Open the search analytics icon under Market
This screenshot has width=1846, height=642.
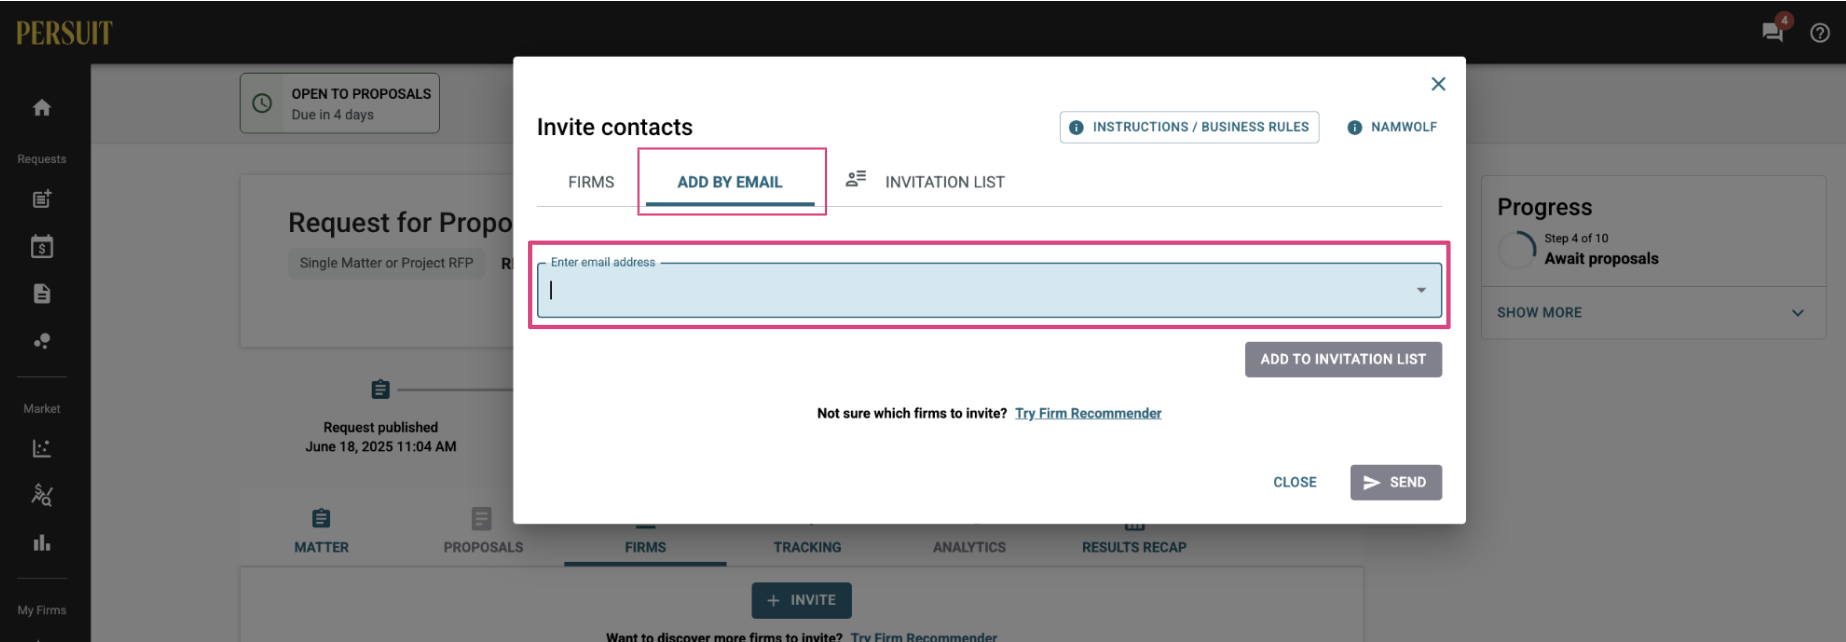point(41,495)
